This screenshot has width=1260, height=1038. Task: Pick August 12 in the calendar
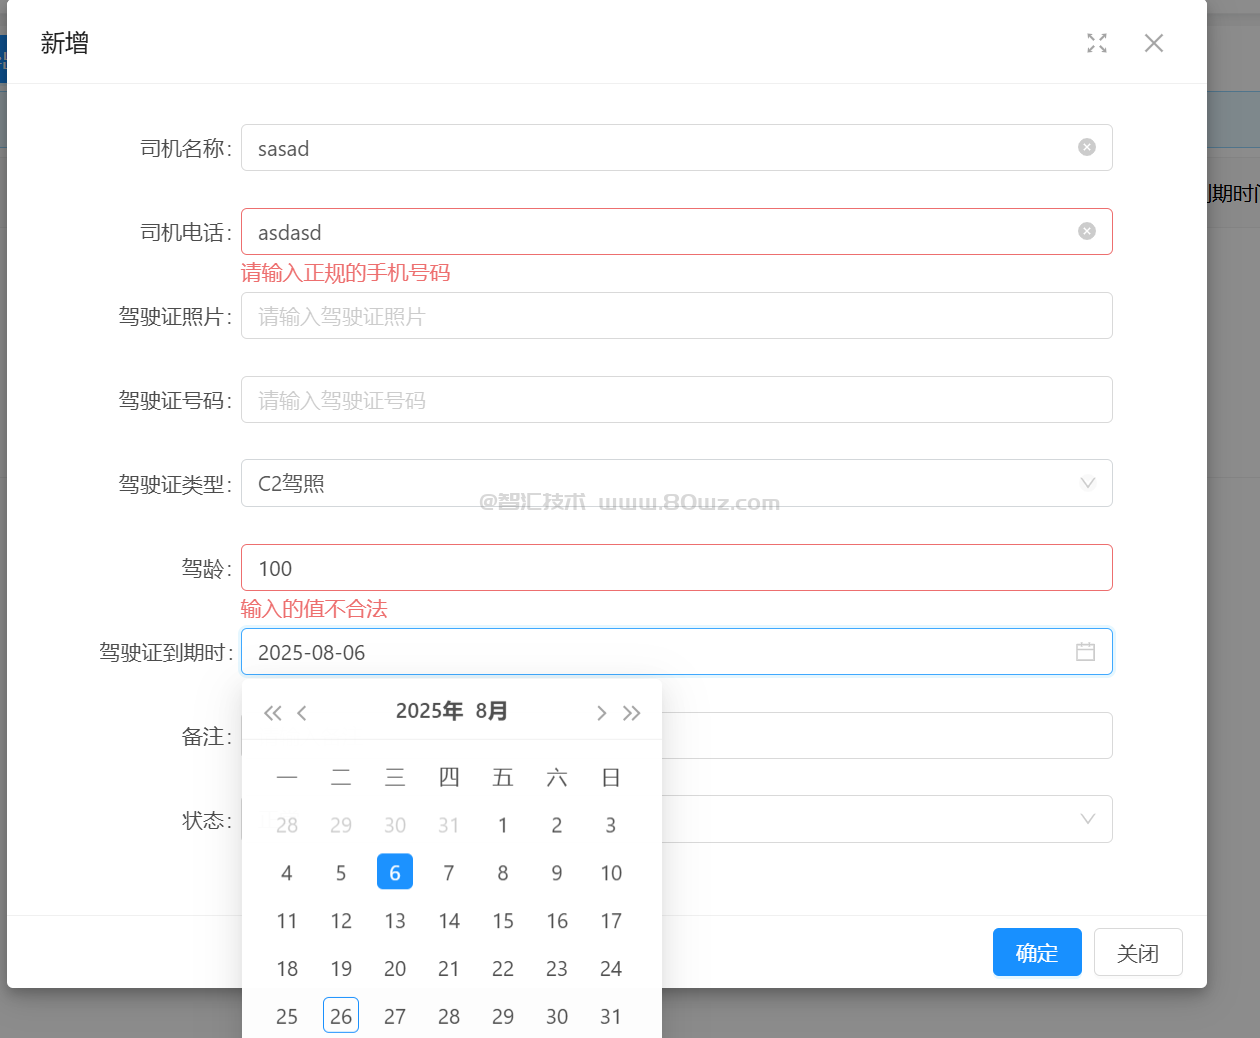pyautogui.click(x=341, y=921)
